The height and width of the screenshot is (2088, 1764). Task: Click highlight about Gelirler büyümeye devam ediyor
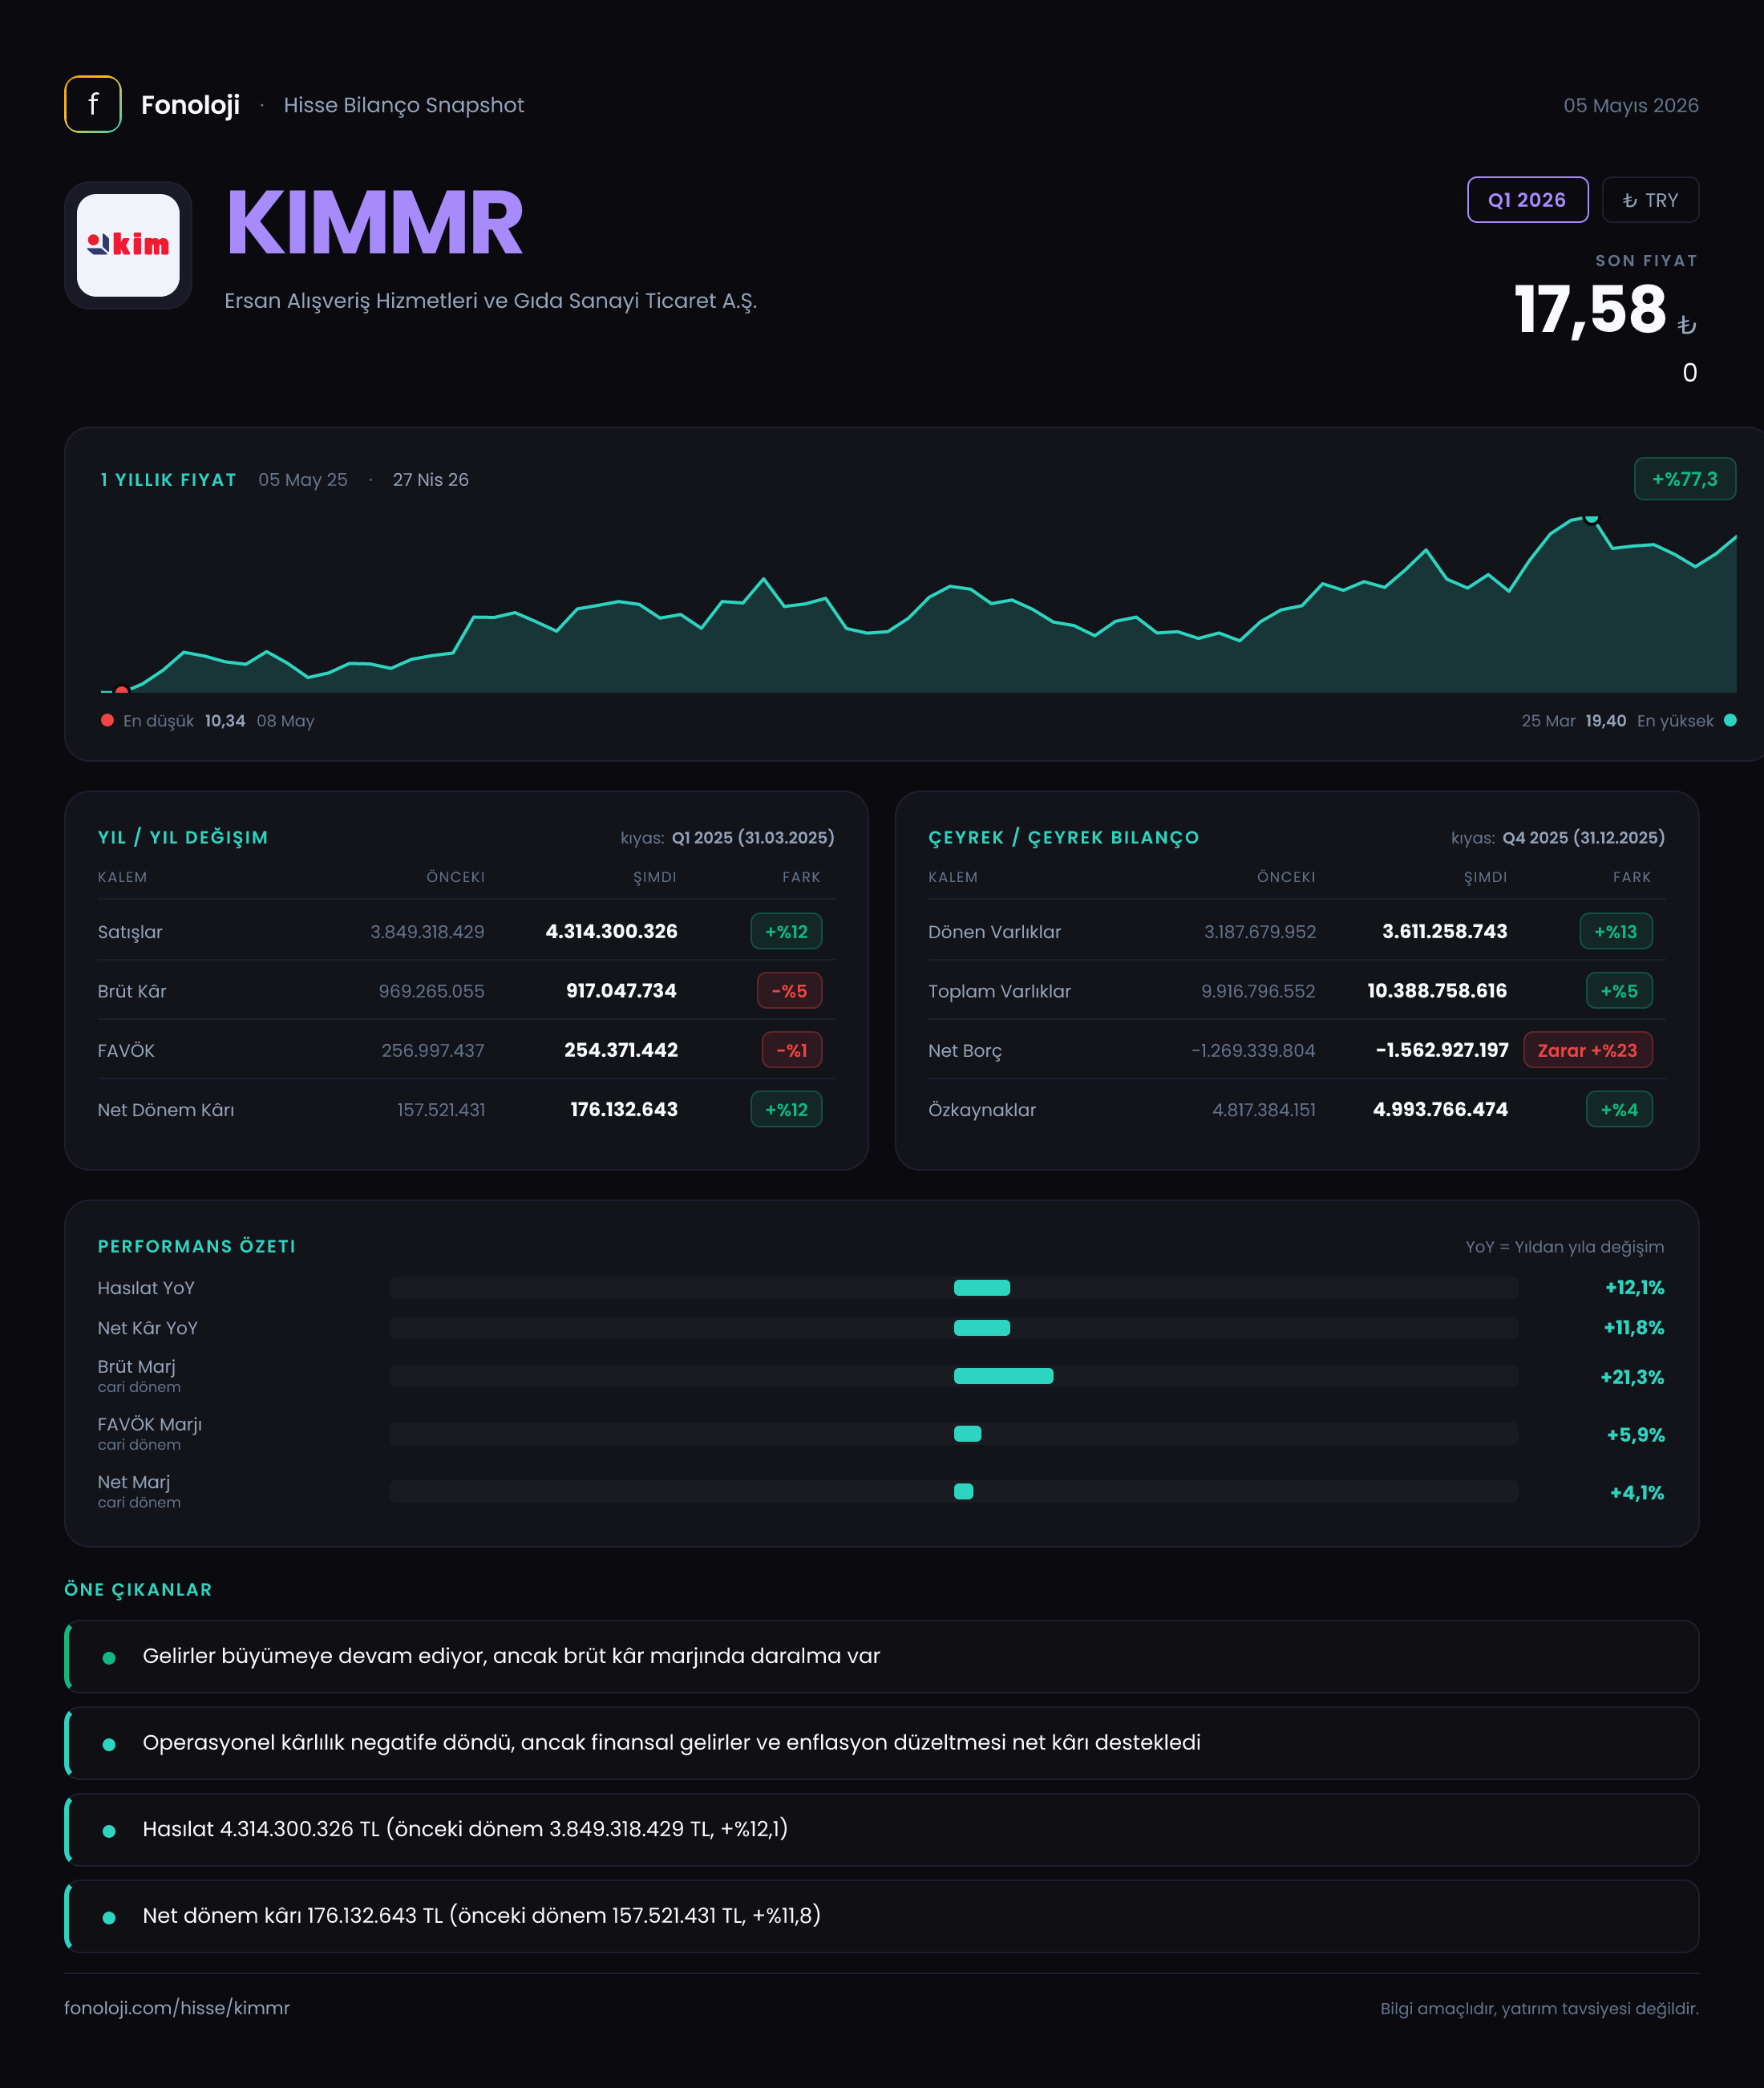click(x=881, y=1656)
